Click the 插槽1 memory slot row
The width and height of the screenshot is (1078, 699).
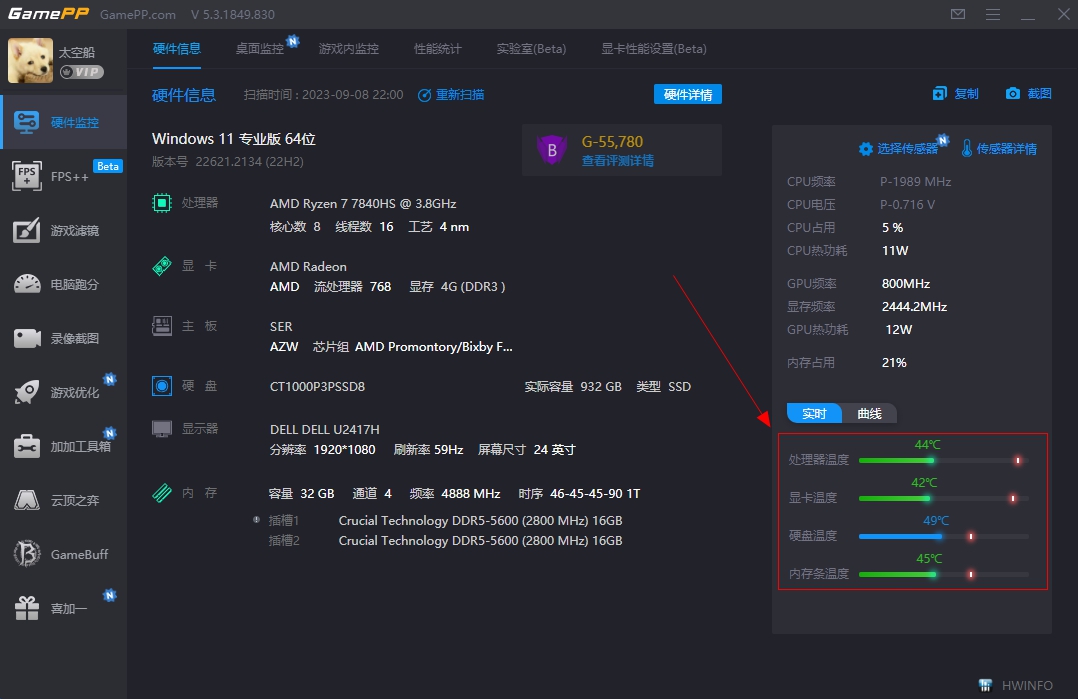point(445,520)
